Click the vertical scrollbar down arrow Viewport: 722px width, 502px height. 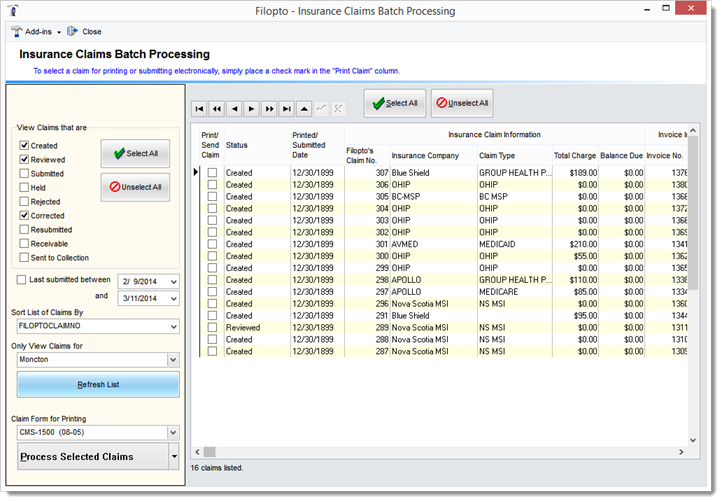point(693,440)
